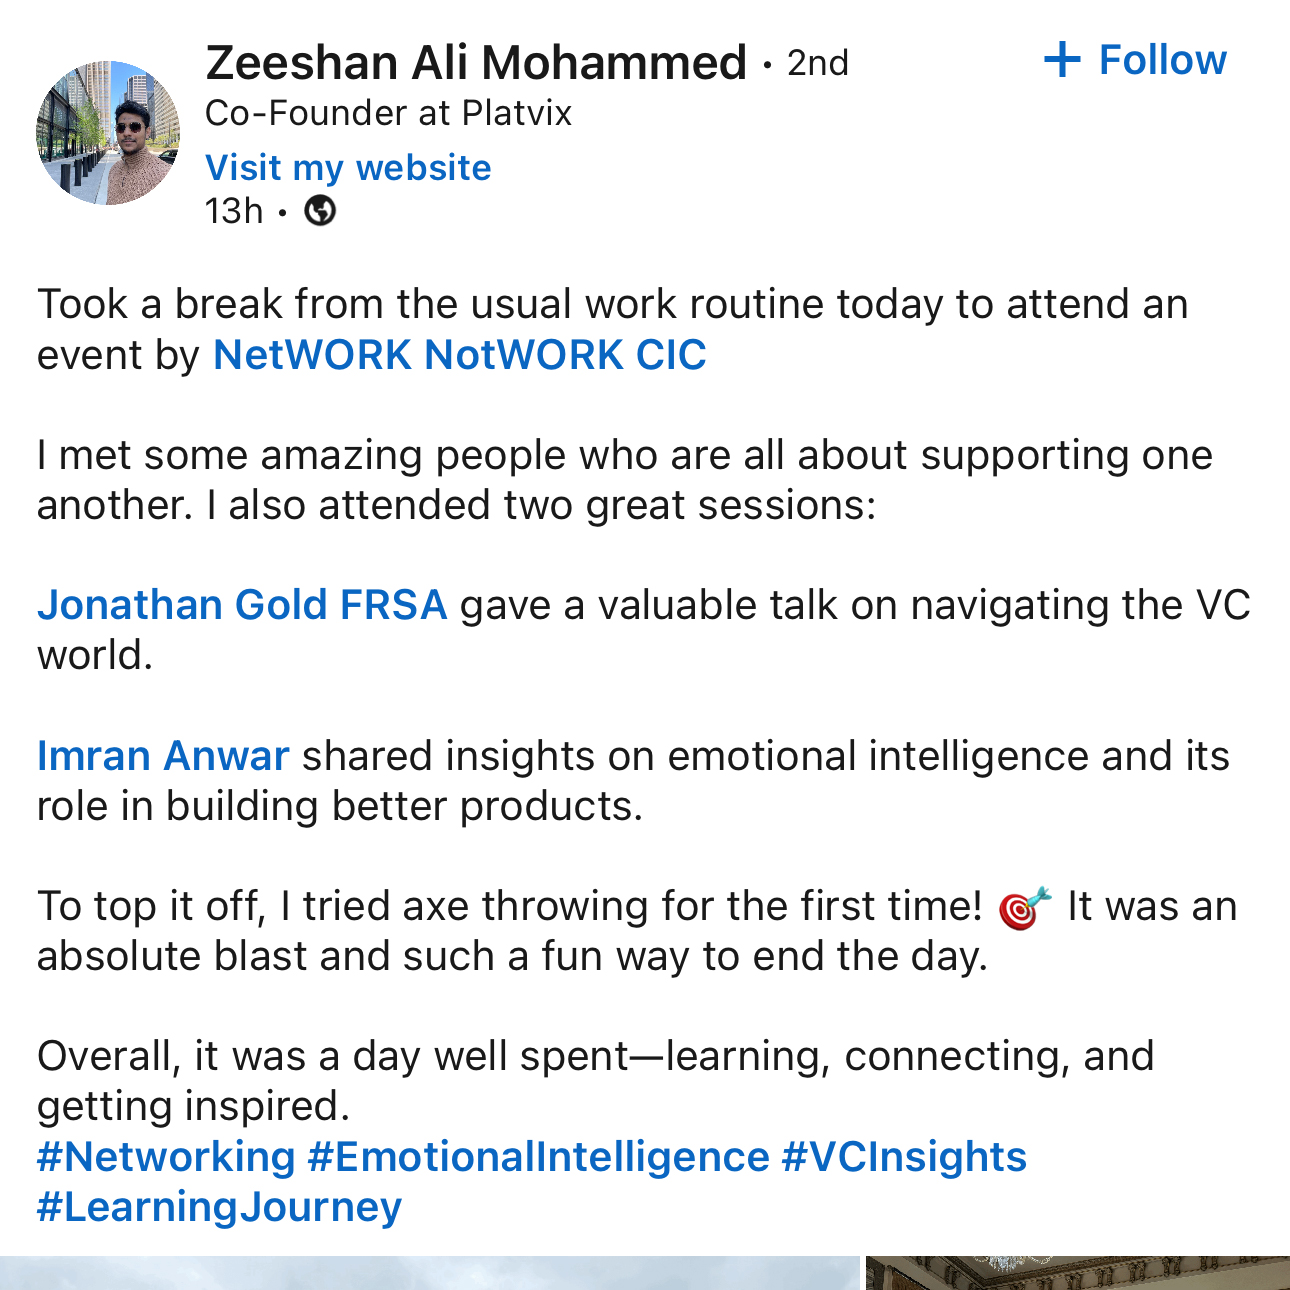1290x1290 pixels.
Task: Click the dart target emoji in post
Action: point(1024,908)
